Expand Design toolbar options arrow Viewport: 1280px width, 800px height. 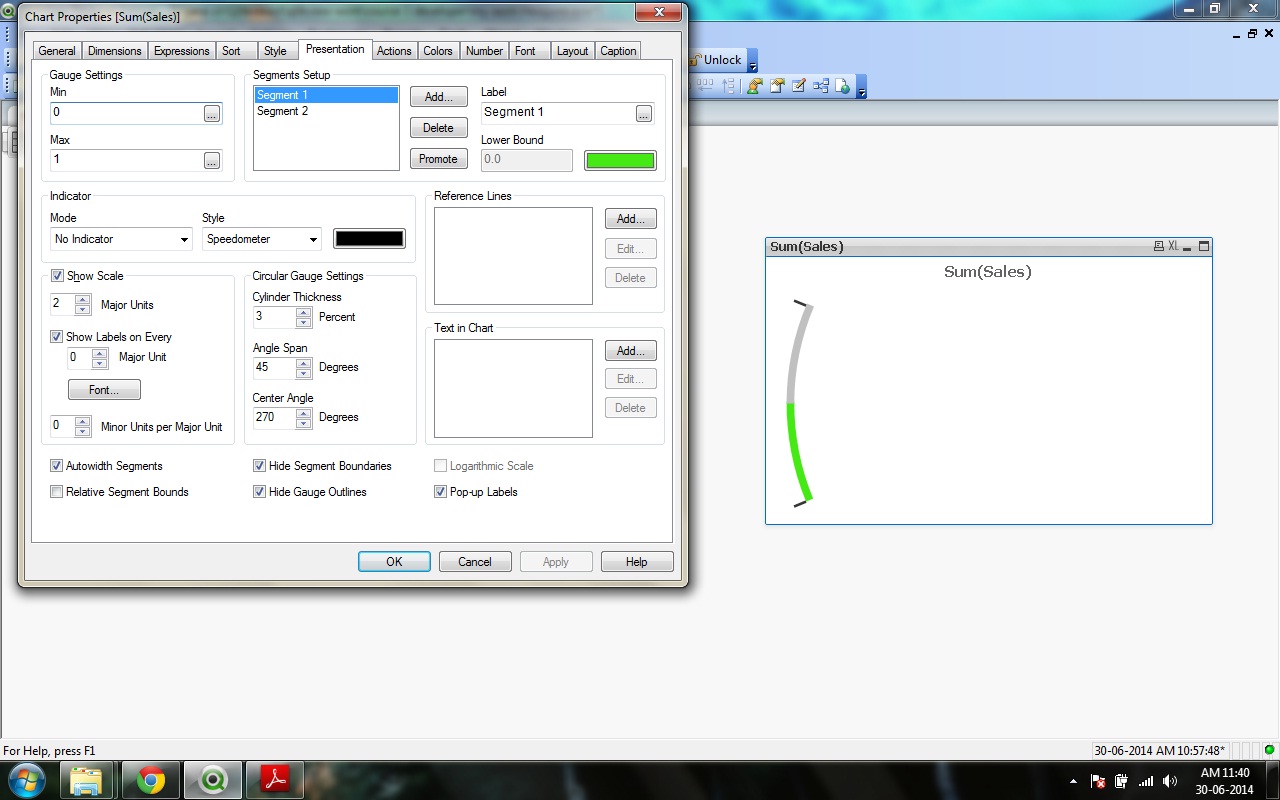tap(862, 87)
